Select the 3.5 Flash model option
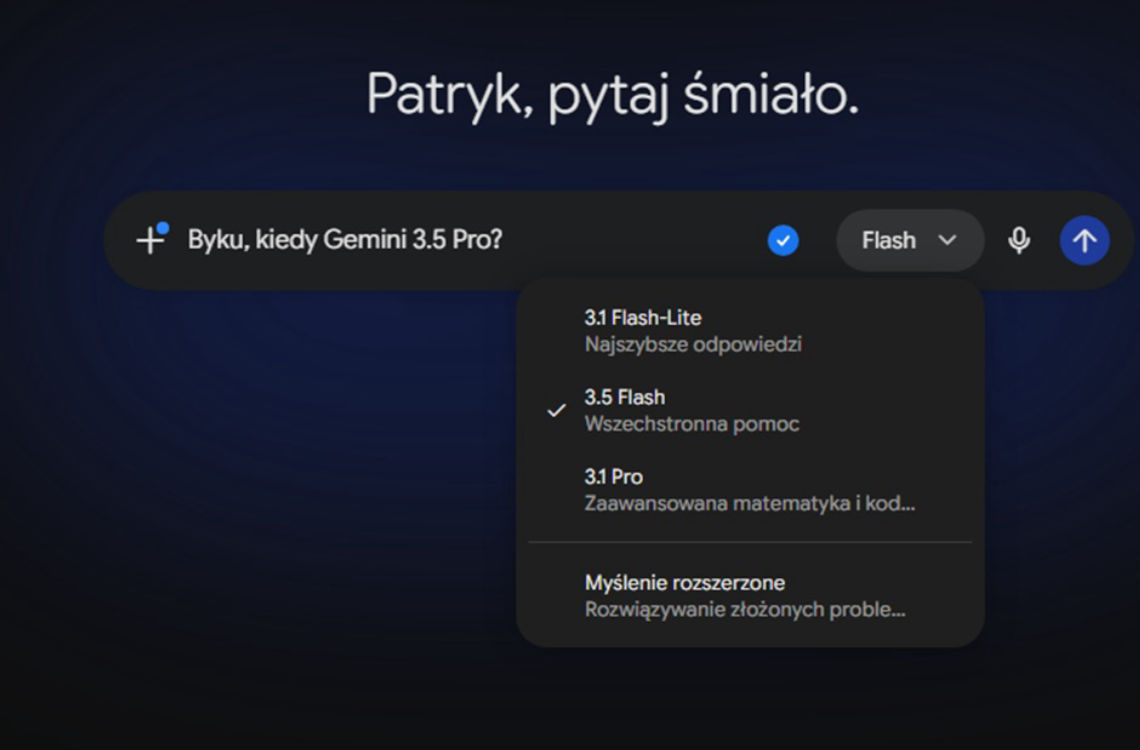The image size is (1140, 750). tap(750, 411)
